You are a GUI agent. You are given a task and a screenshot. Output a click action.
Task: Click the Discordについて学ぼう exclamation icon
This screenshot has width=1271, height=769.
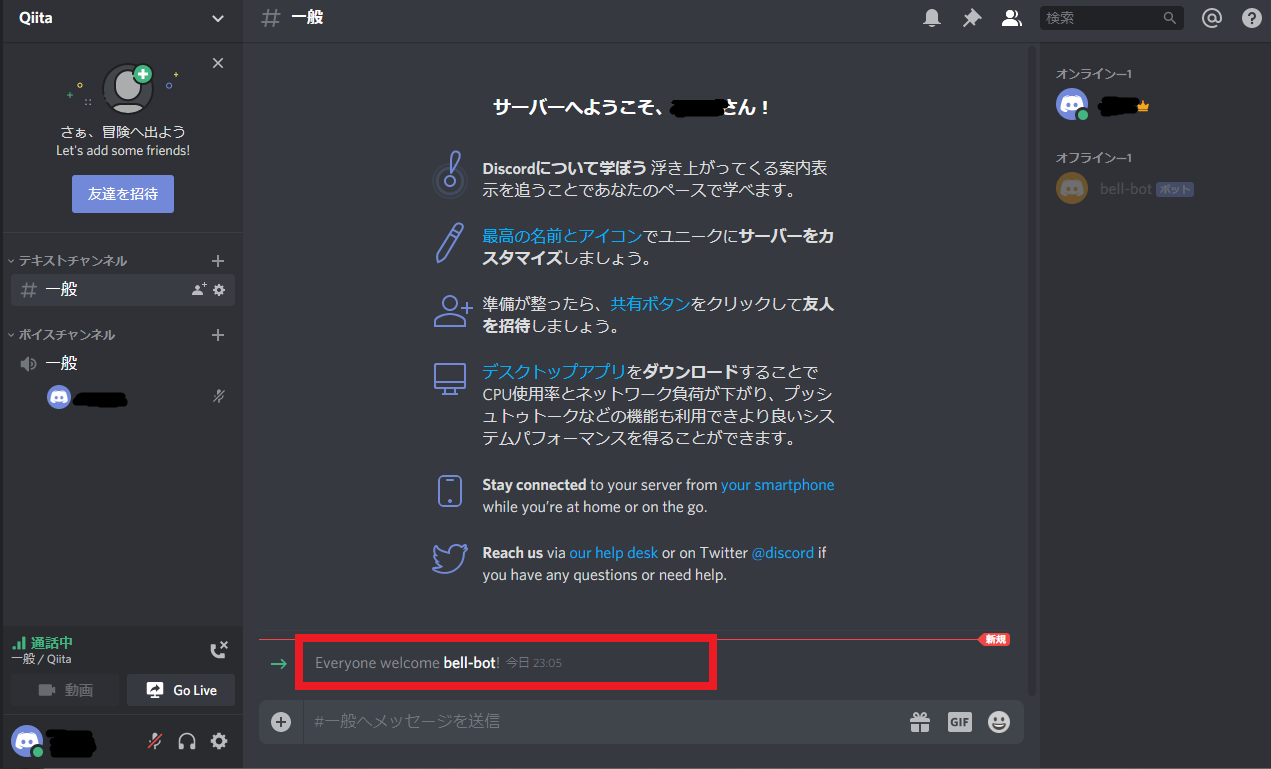(451, 175)
